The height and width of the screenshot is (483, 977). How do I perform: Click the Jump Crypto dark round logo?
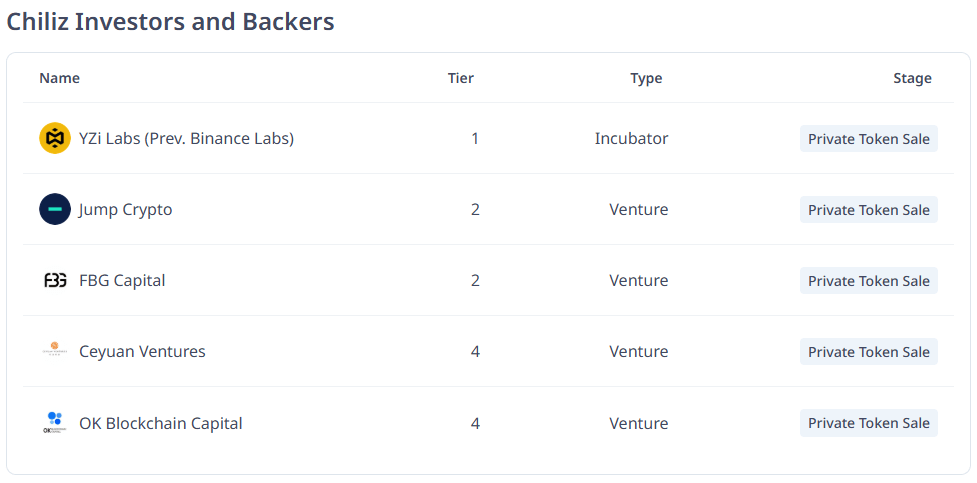[x=55, y=209]
